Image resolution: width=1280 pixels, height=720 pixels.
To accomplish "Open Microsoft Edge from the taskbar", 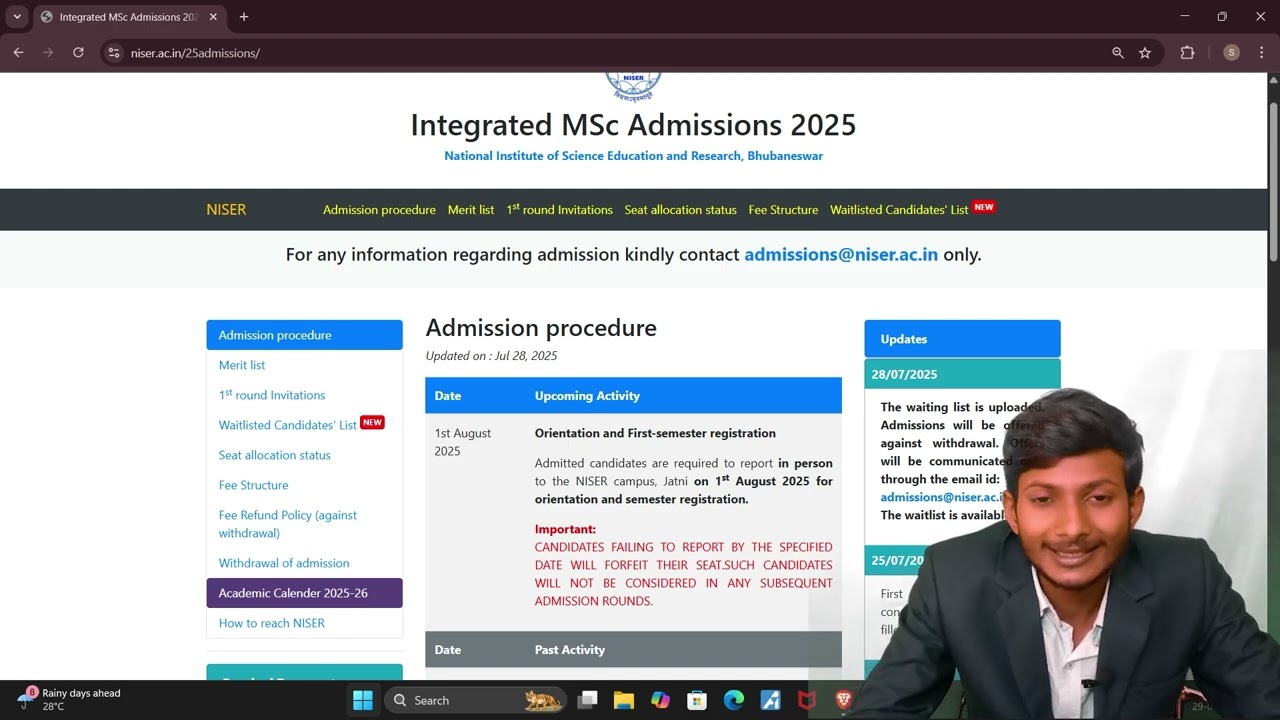I will click(734, 700).
